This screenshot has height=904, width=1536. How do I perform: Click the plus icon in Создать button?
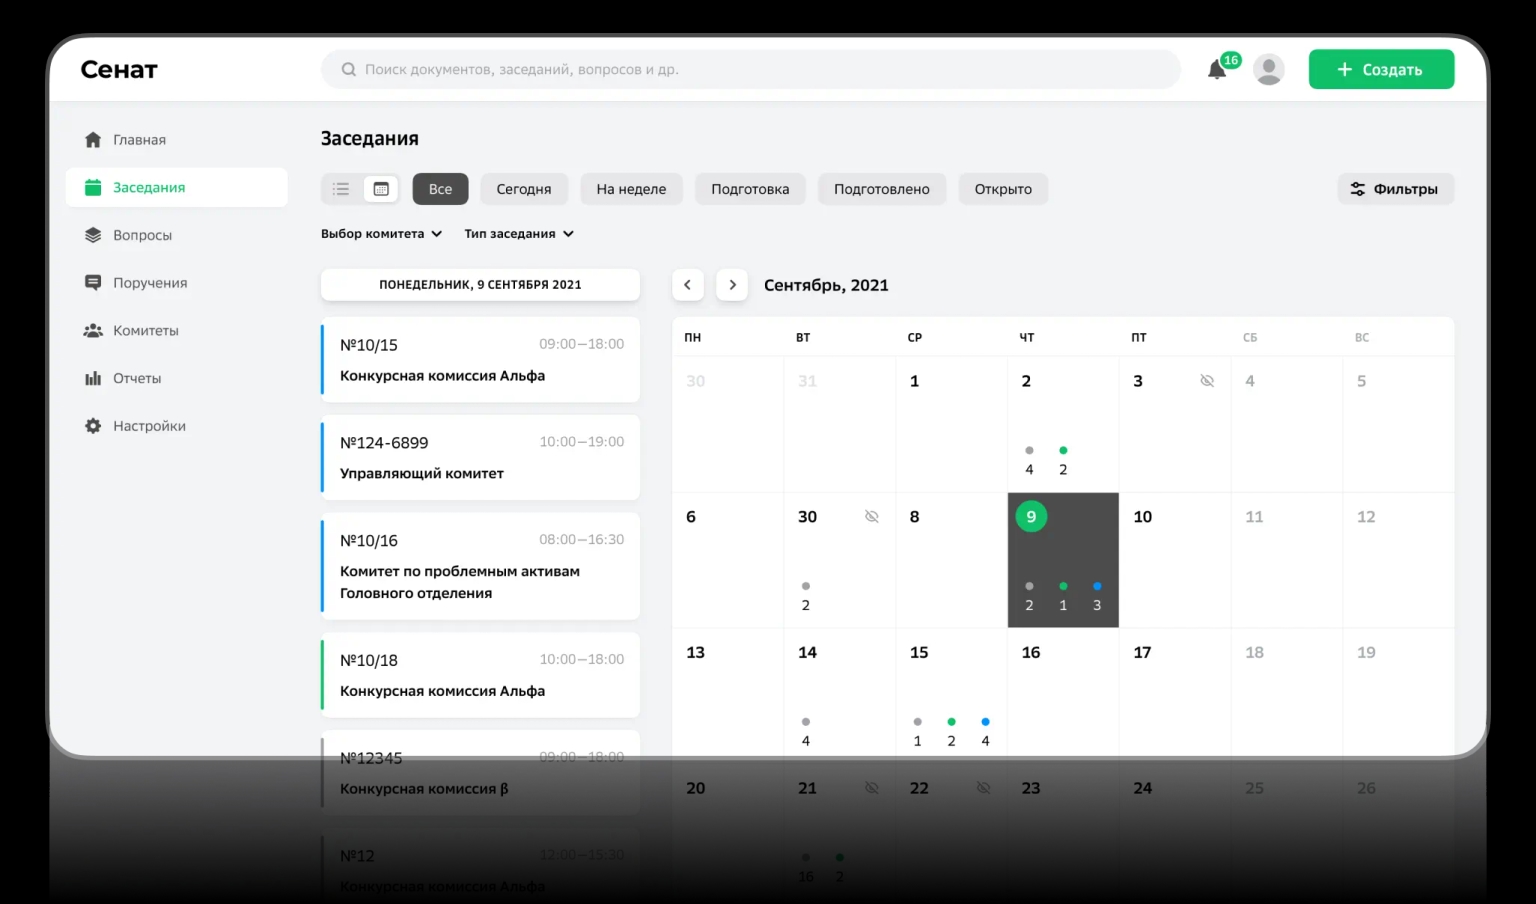(1345, 69)
